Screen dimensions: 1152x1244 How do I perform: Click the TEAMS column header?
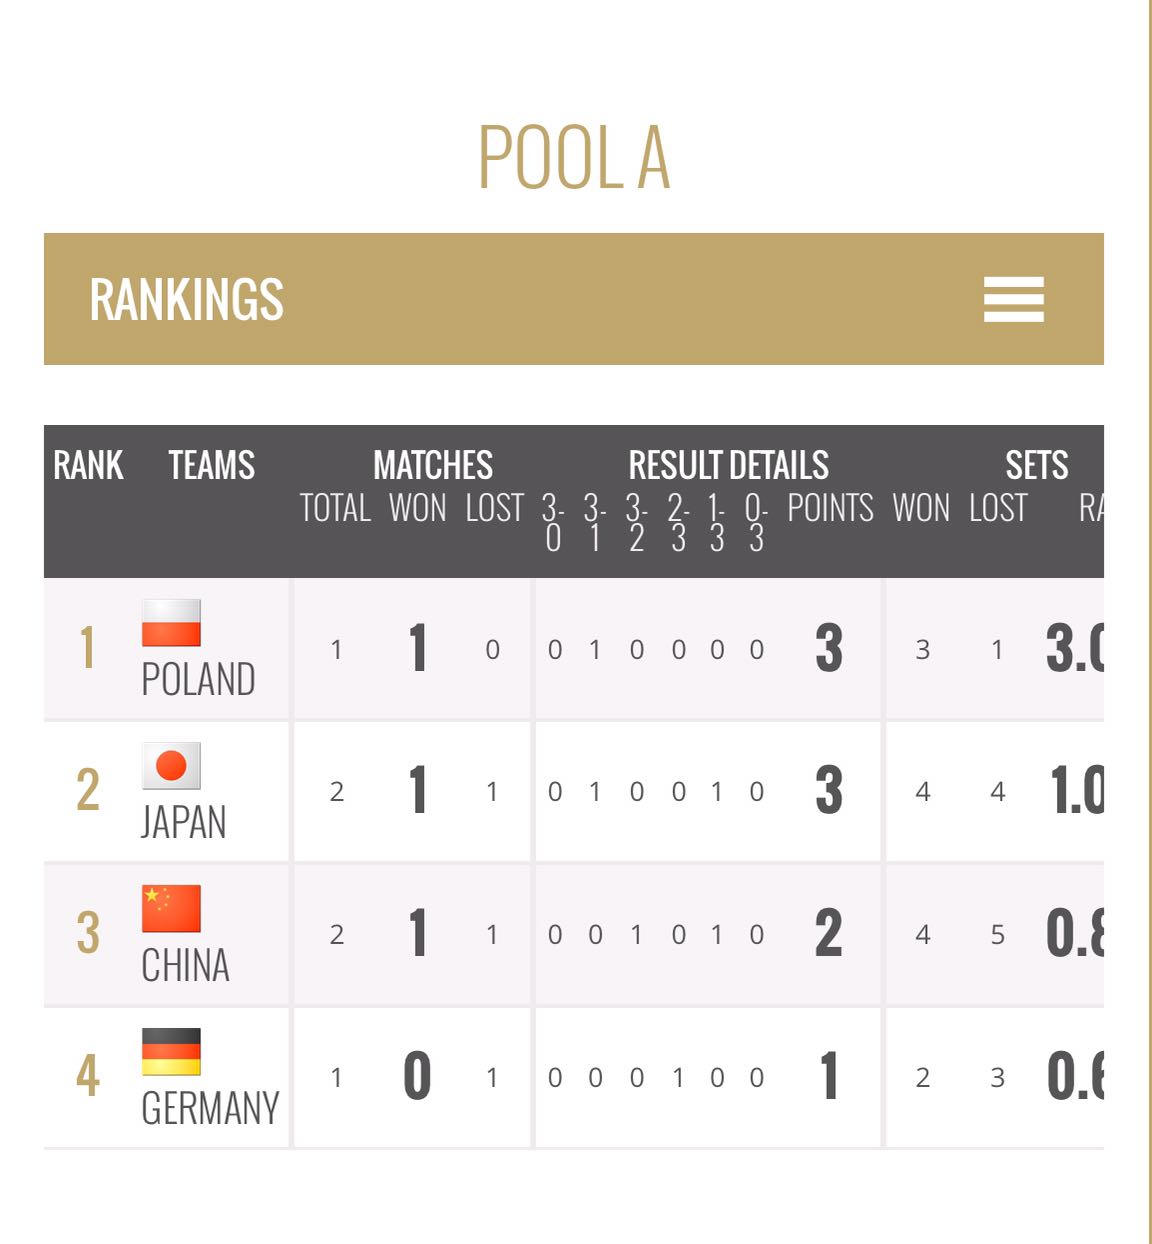click(x=211, y=465)
